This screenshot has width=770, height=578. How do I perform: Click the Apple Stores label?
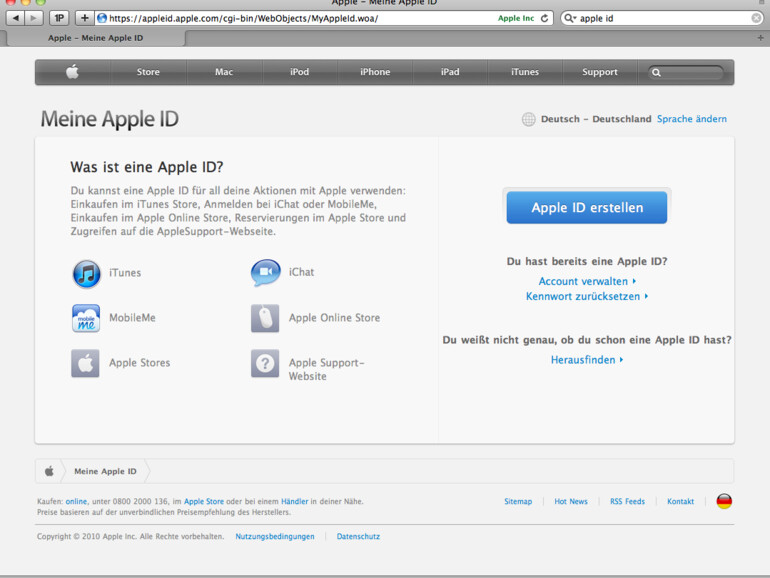click(x=139, y=363)
